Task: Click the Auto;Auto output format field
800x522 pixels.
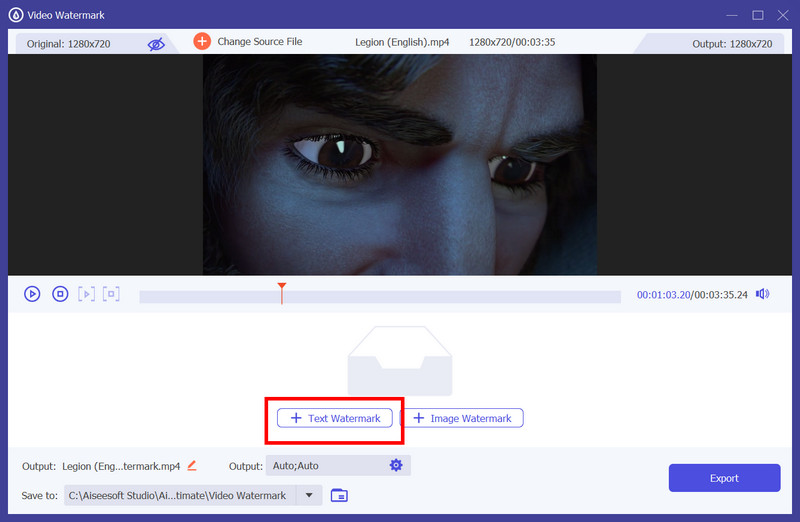Action: (x=325, y=465)
